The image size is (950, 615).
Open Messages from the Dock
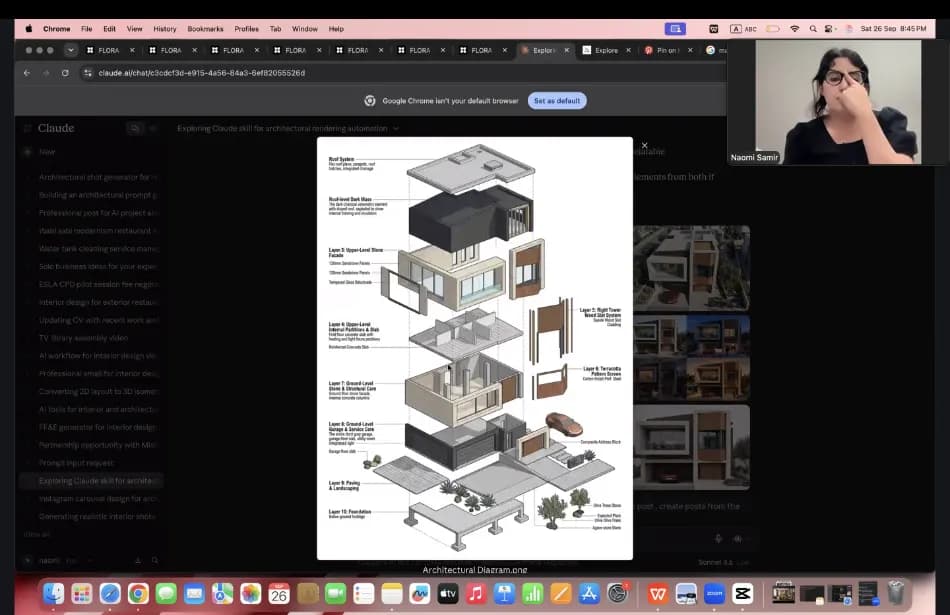point(166,594)
